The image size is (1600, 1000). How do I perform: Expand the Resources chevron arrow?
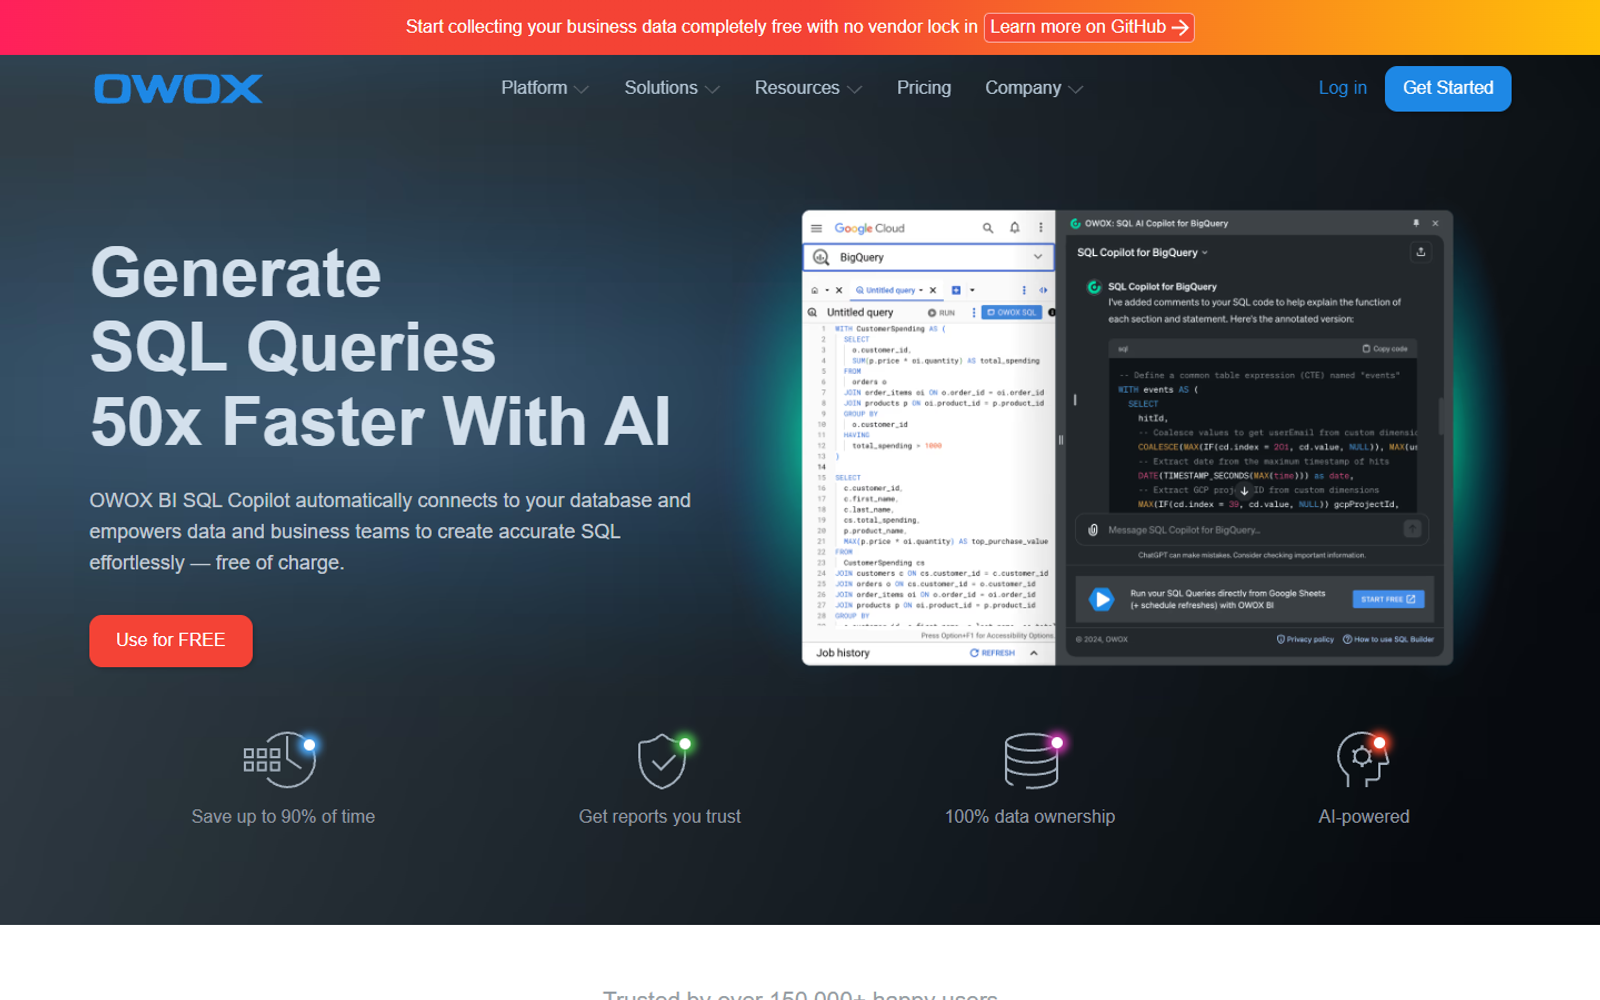coord(854,89)
